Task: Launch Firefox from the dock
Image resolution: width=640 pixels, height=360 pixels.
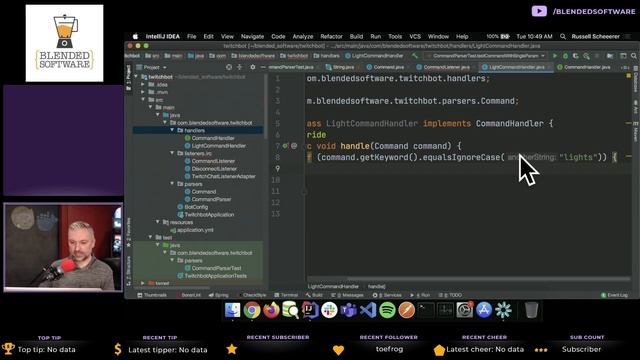Action: coord(271,310)
